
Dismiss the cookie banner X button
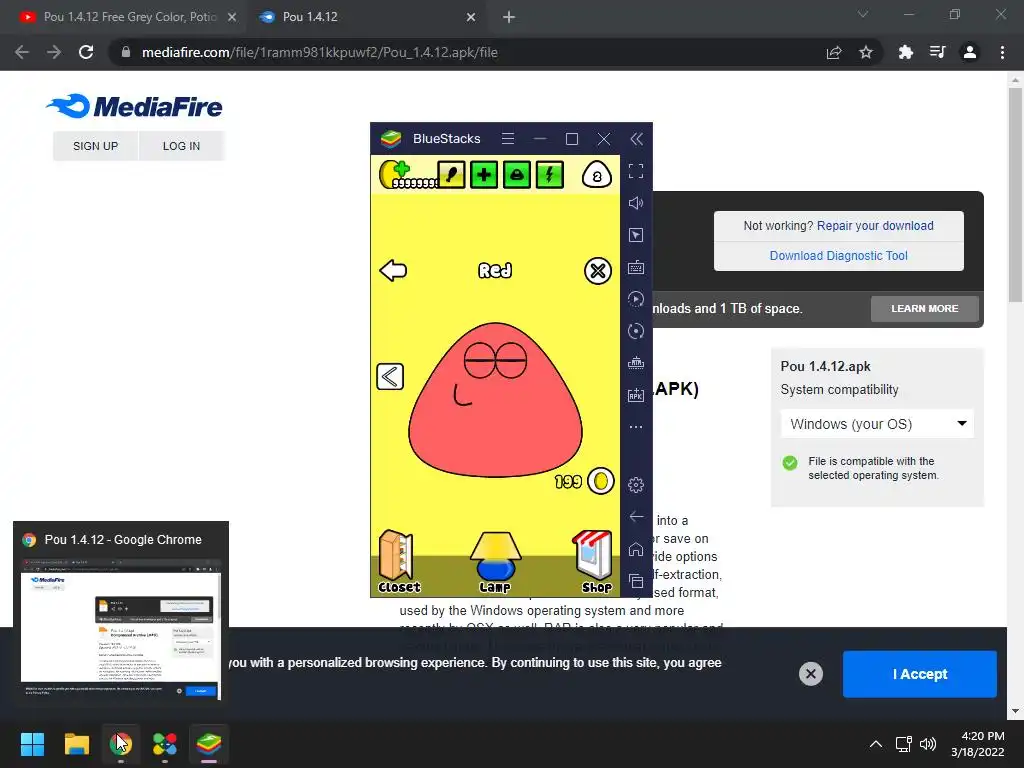pos(810,674)
